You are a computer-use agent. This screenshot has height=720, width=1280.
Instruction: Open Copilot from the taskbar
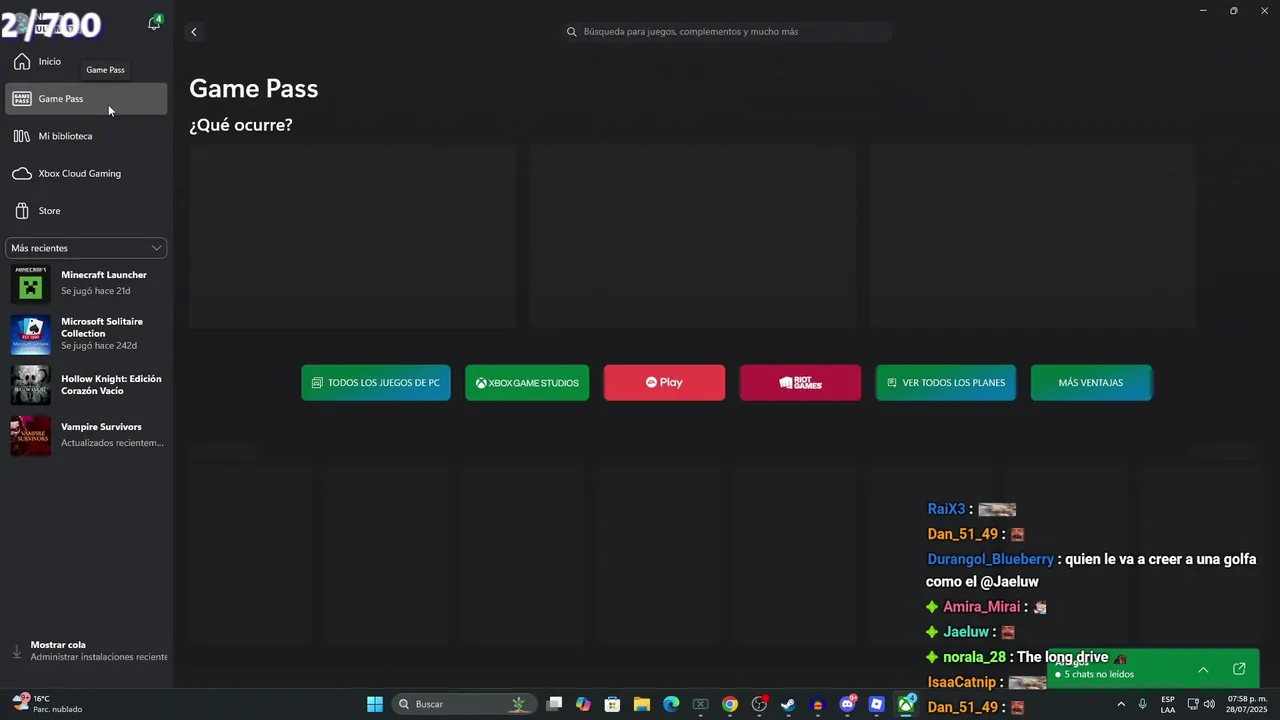coord(584,704)
